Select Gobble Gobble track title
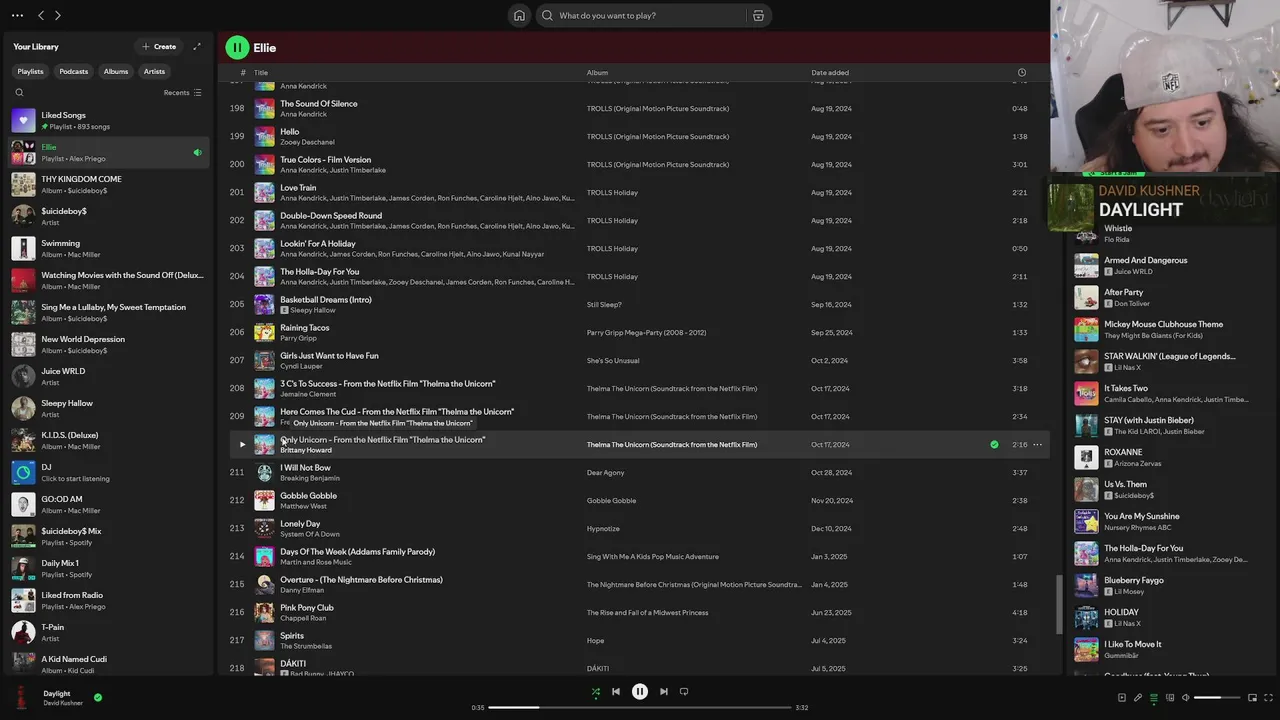This screenshot has width=1280, height=720. pos(308,495)
